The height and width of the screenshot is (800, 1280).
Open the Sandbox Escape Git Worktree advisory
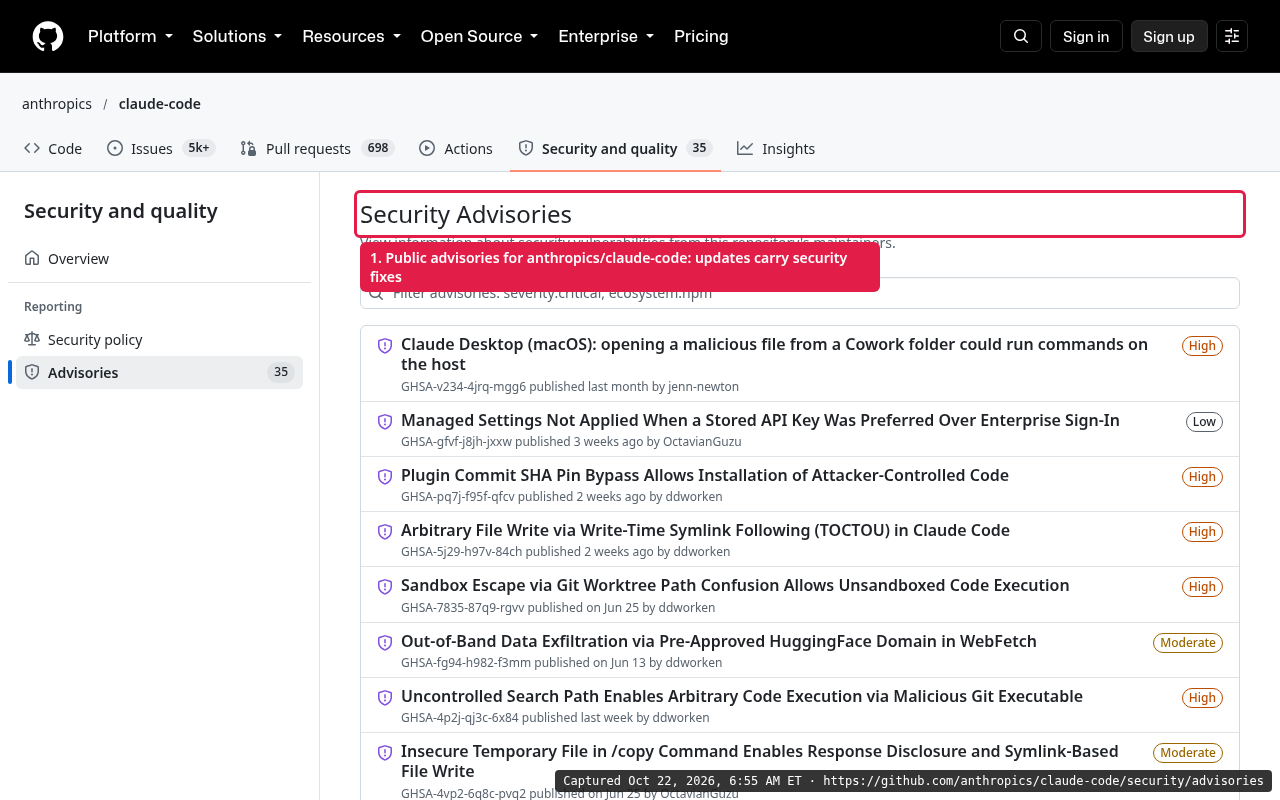pos(735,585)
